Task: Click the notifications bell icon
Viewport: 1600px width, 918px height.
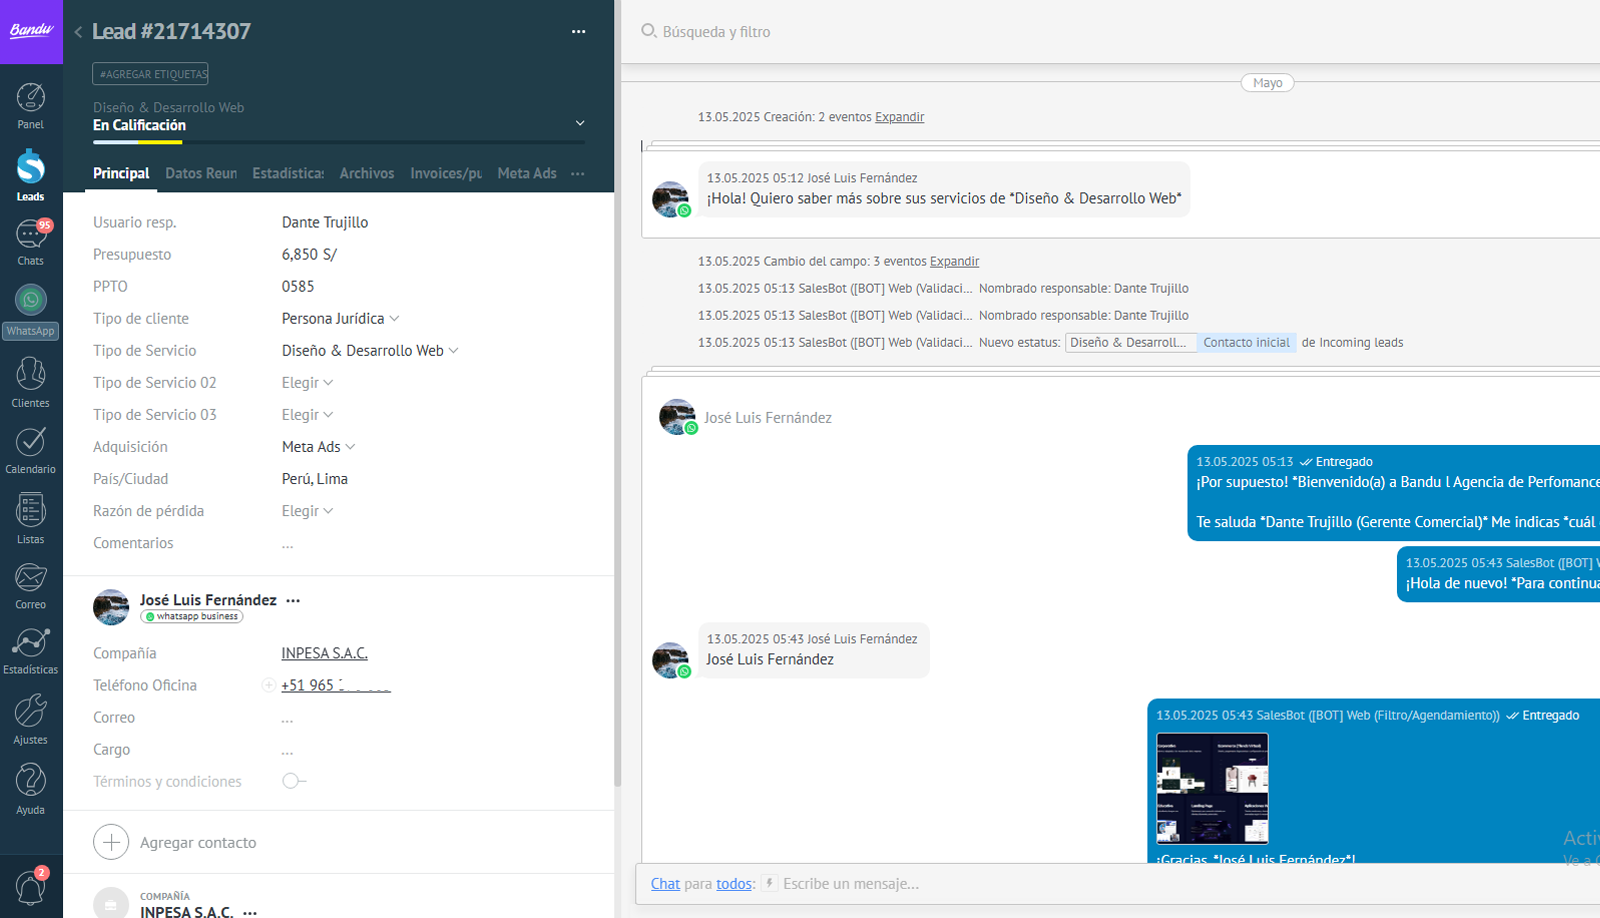Action: click(x=31, y=886)
